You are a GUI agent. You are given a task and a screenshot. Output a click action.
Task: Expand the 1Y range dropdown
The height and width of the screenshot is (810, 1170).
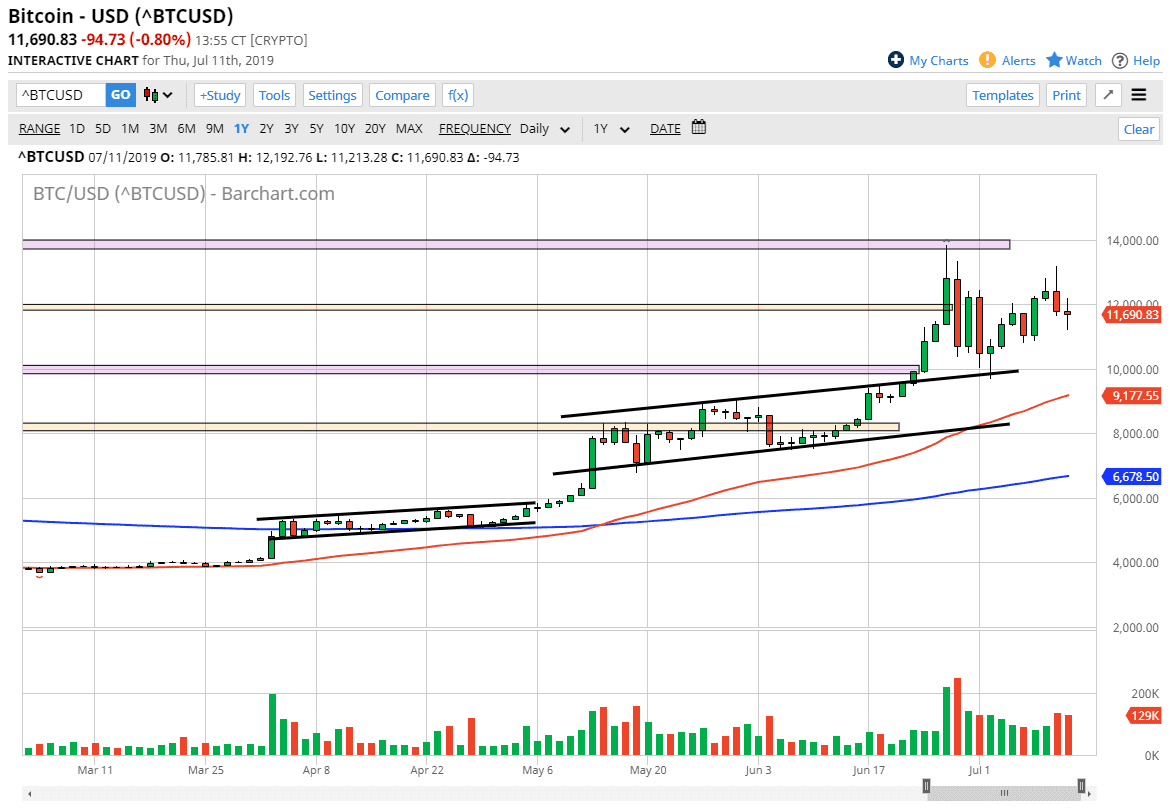612,128
